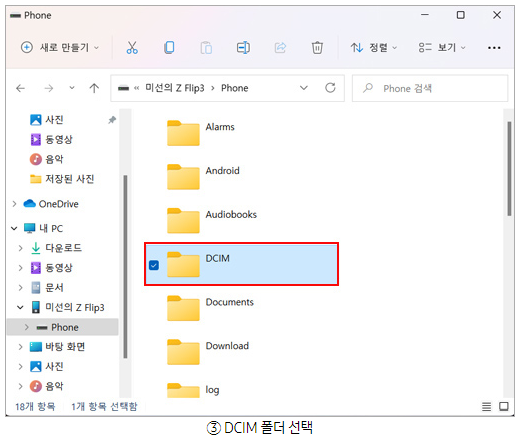This screenshot has height=442, width=519.
Task: Select the Alarms folder icon
Action: [x=183, y=133]
